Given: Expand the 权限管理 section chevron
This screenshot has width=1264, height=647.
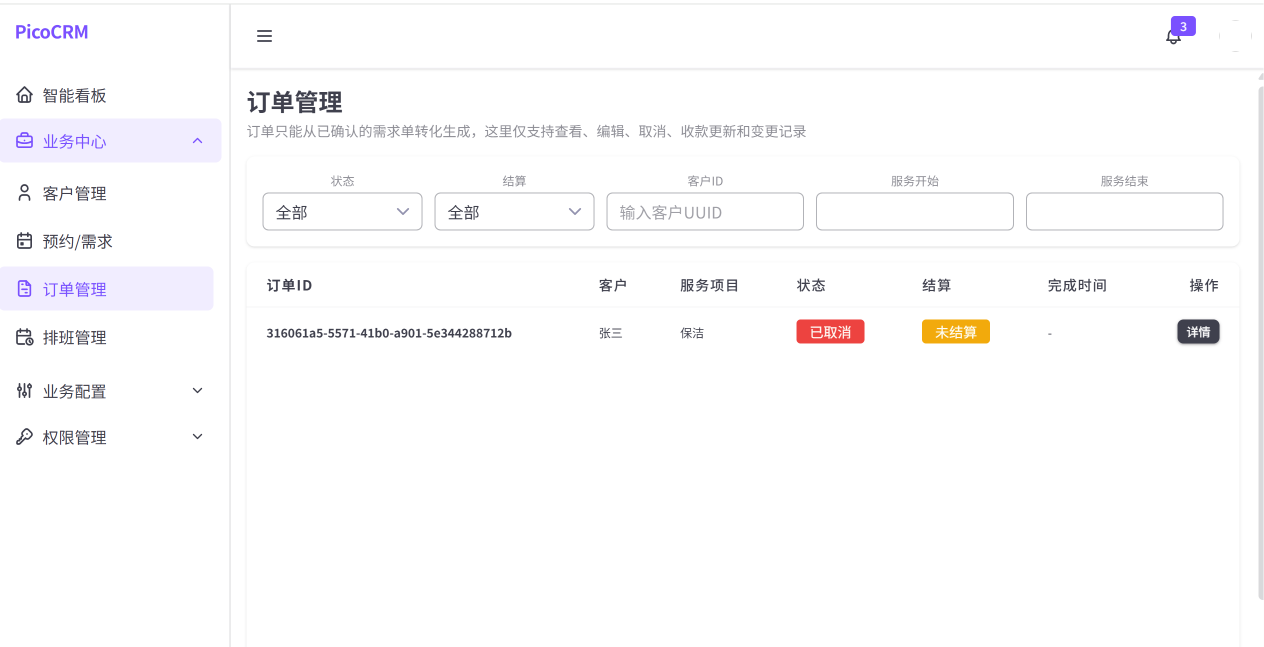Looking at the screenshot, I should pos(197,437).
